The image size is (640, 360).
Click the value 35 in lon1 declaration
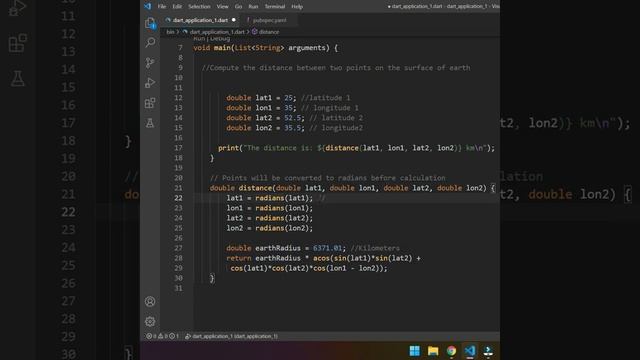[x=289, y=108]
